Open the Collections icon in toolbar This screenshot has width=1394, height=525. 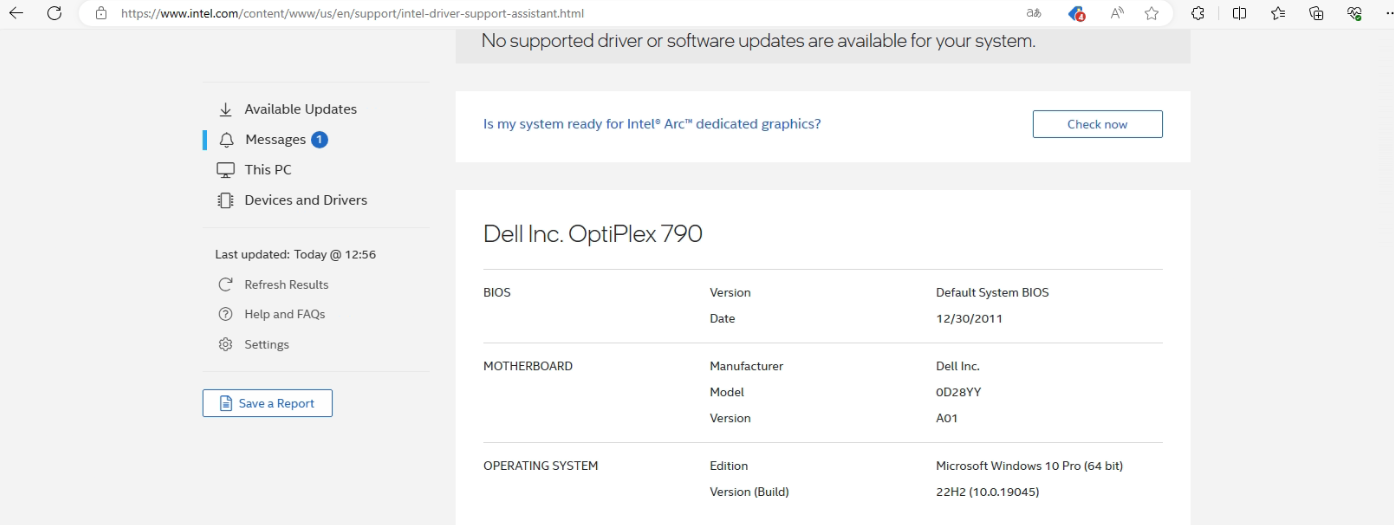click(x=1316, y=13)
